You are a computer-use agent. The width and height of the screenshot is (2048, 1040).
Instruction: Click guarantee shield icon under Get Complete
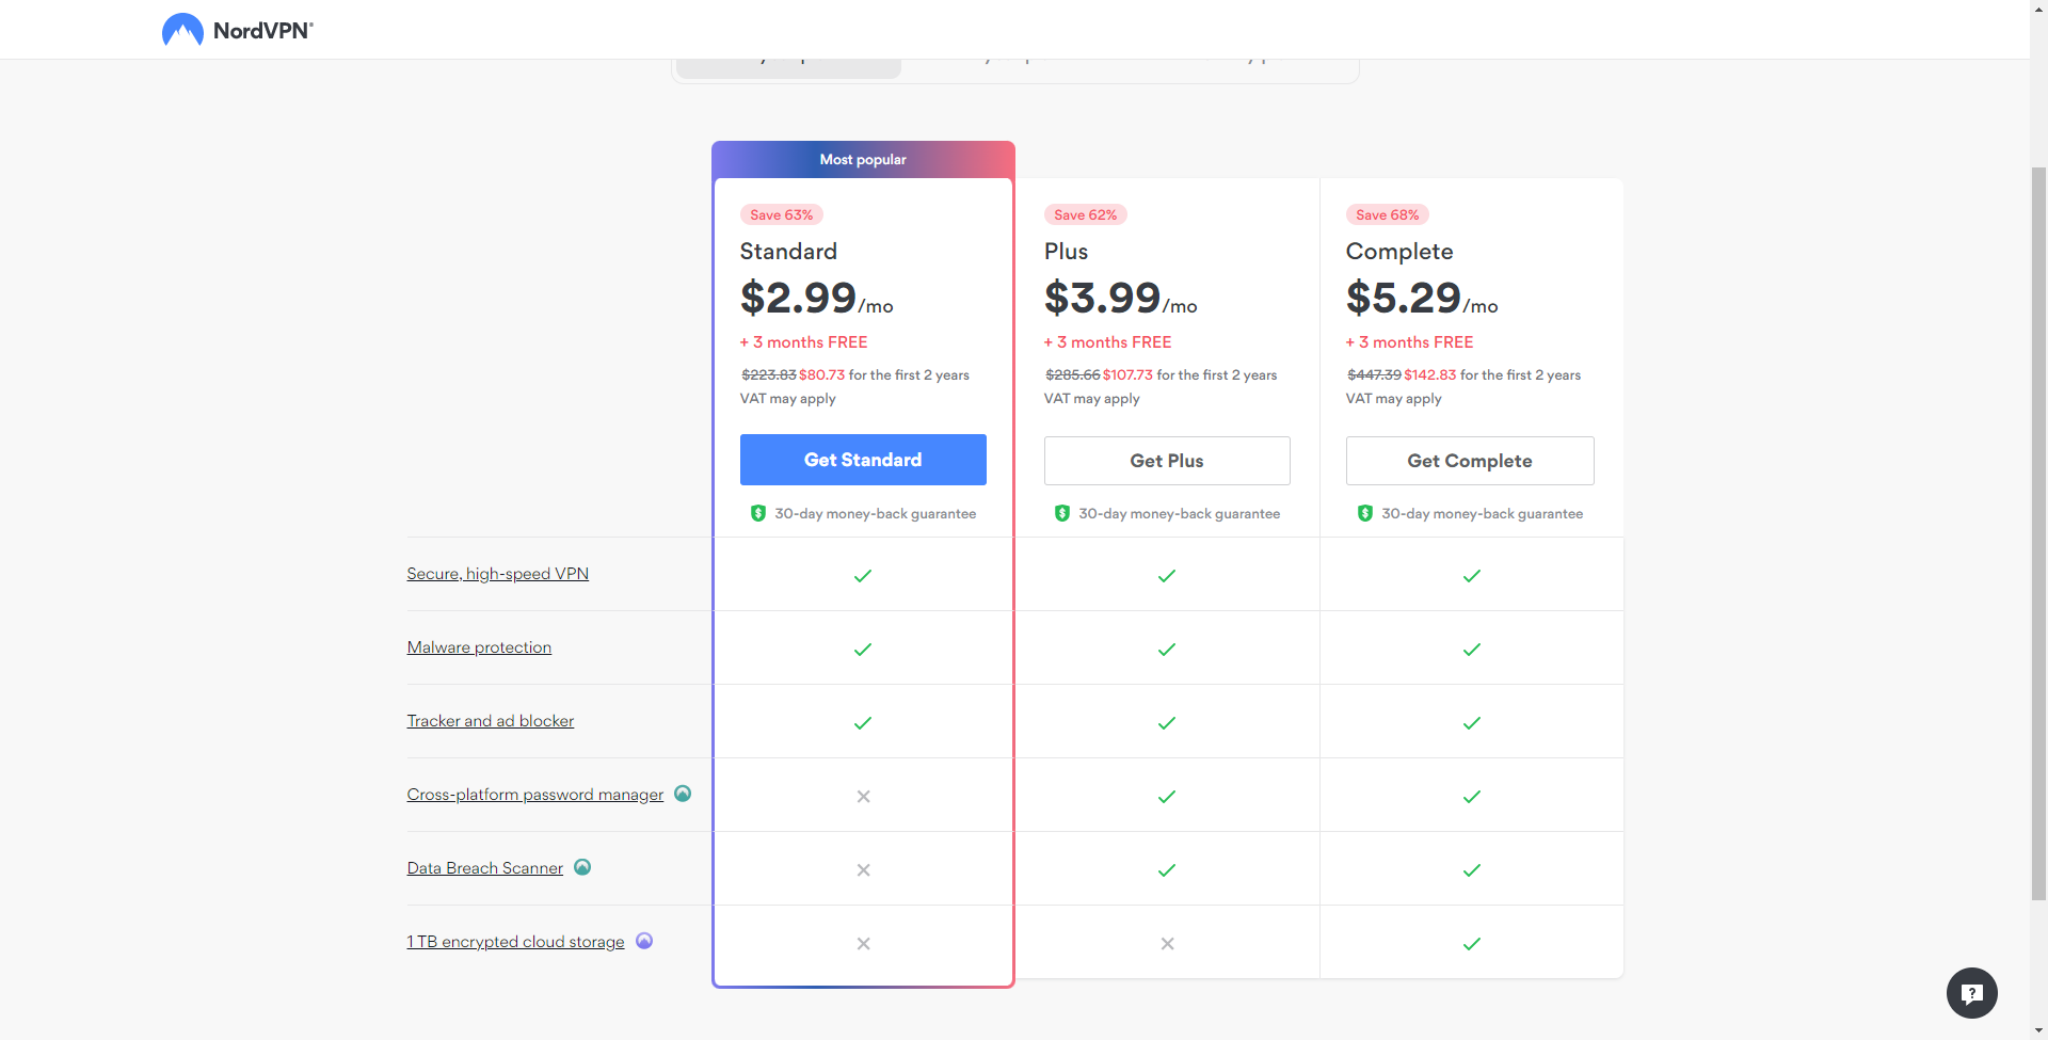coord(1365,513)
